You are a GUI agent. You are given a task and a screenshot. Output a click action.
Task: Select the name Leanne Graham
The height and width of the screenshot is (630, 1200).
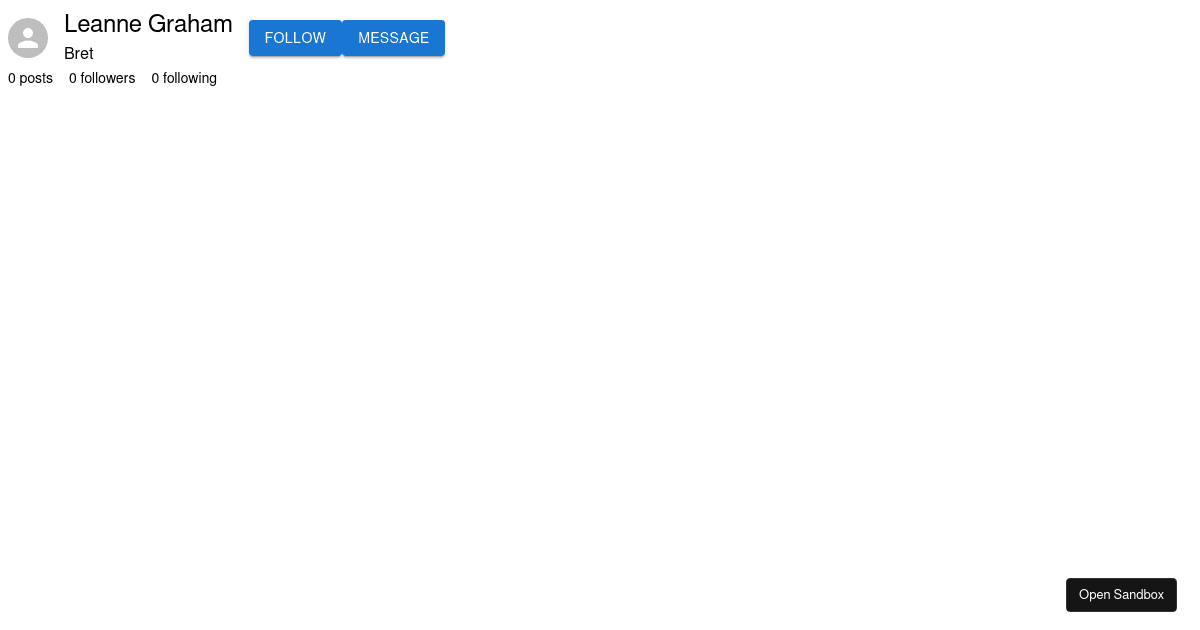pos(148,24)
